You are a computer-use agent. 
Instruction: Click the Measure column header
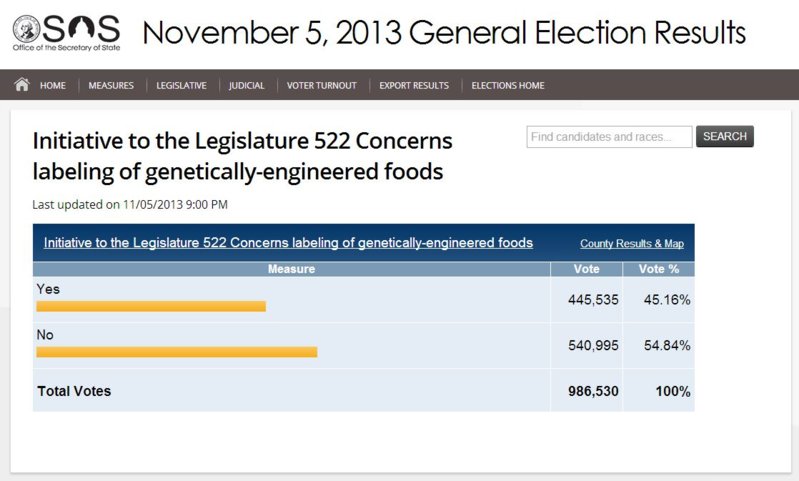tap(291, 269)
